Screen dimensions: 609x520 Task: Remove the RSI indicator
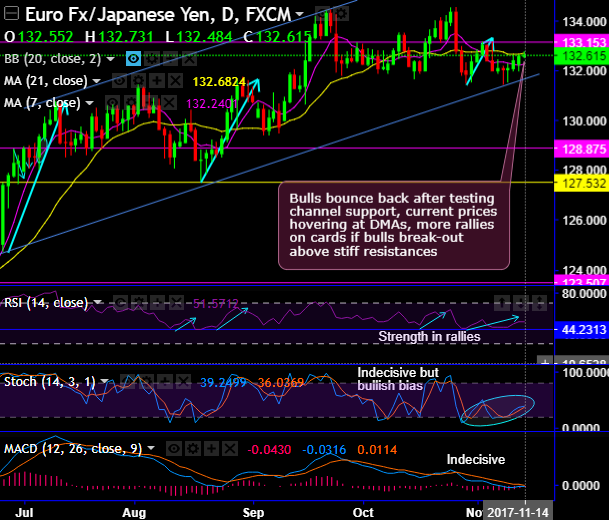(x=177, y=303)
